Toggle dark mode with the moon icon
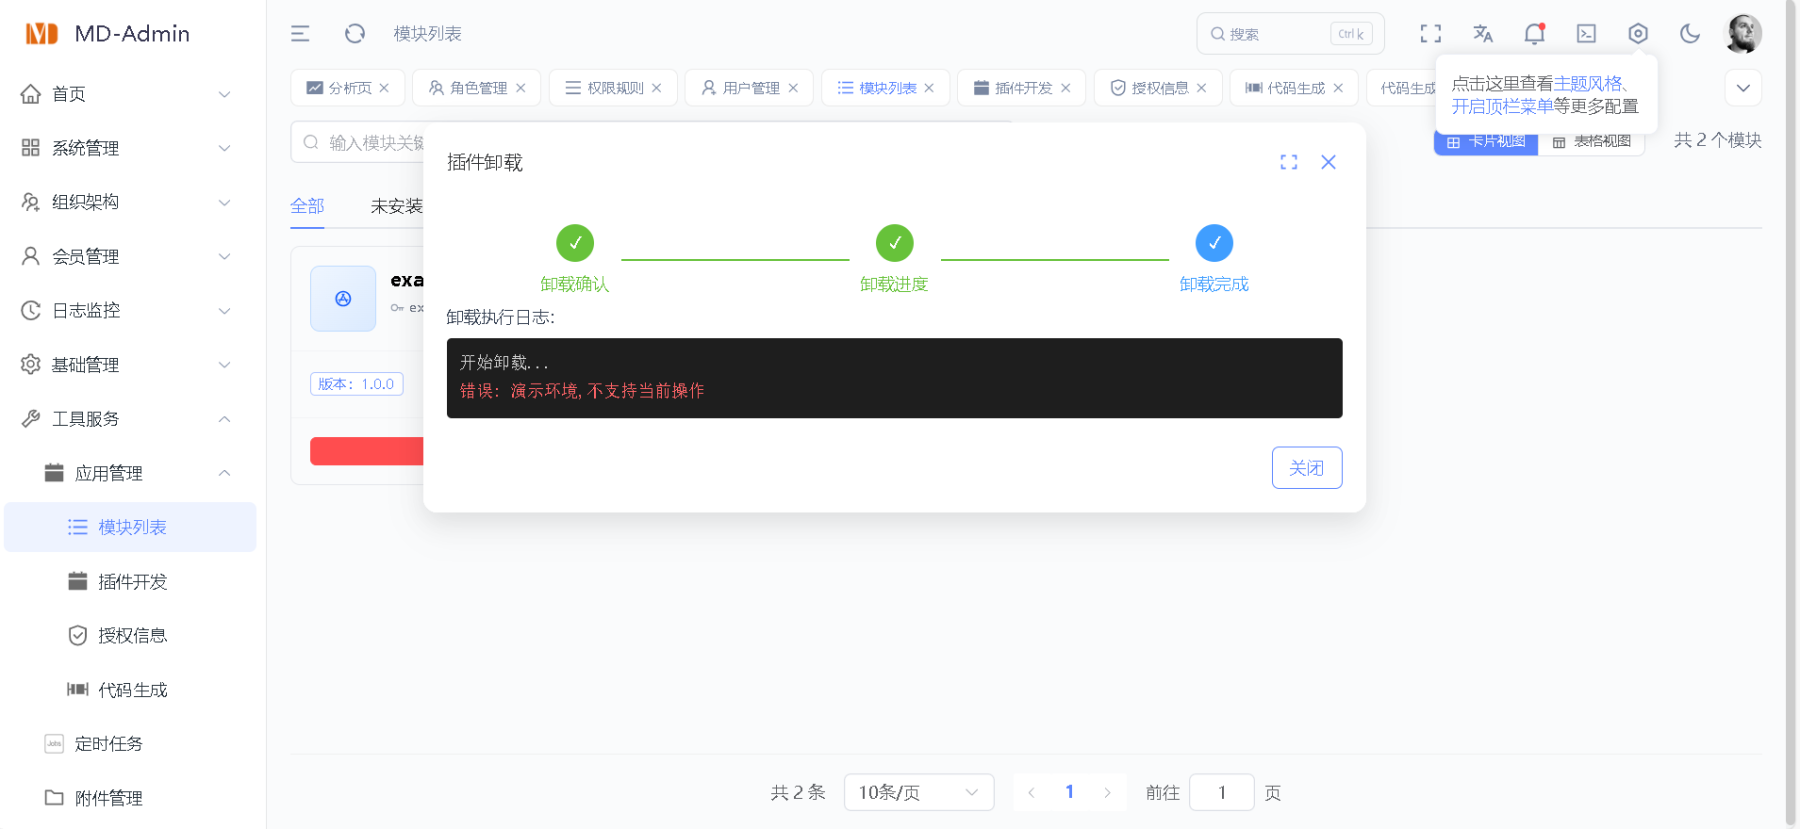The image size is (1800, 829). [x=1690, y=34]
